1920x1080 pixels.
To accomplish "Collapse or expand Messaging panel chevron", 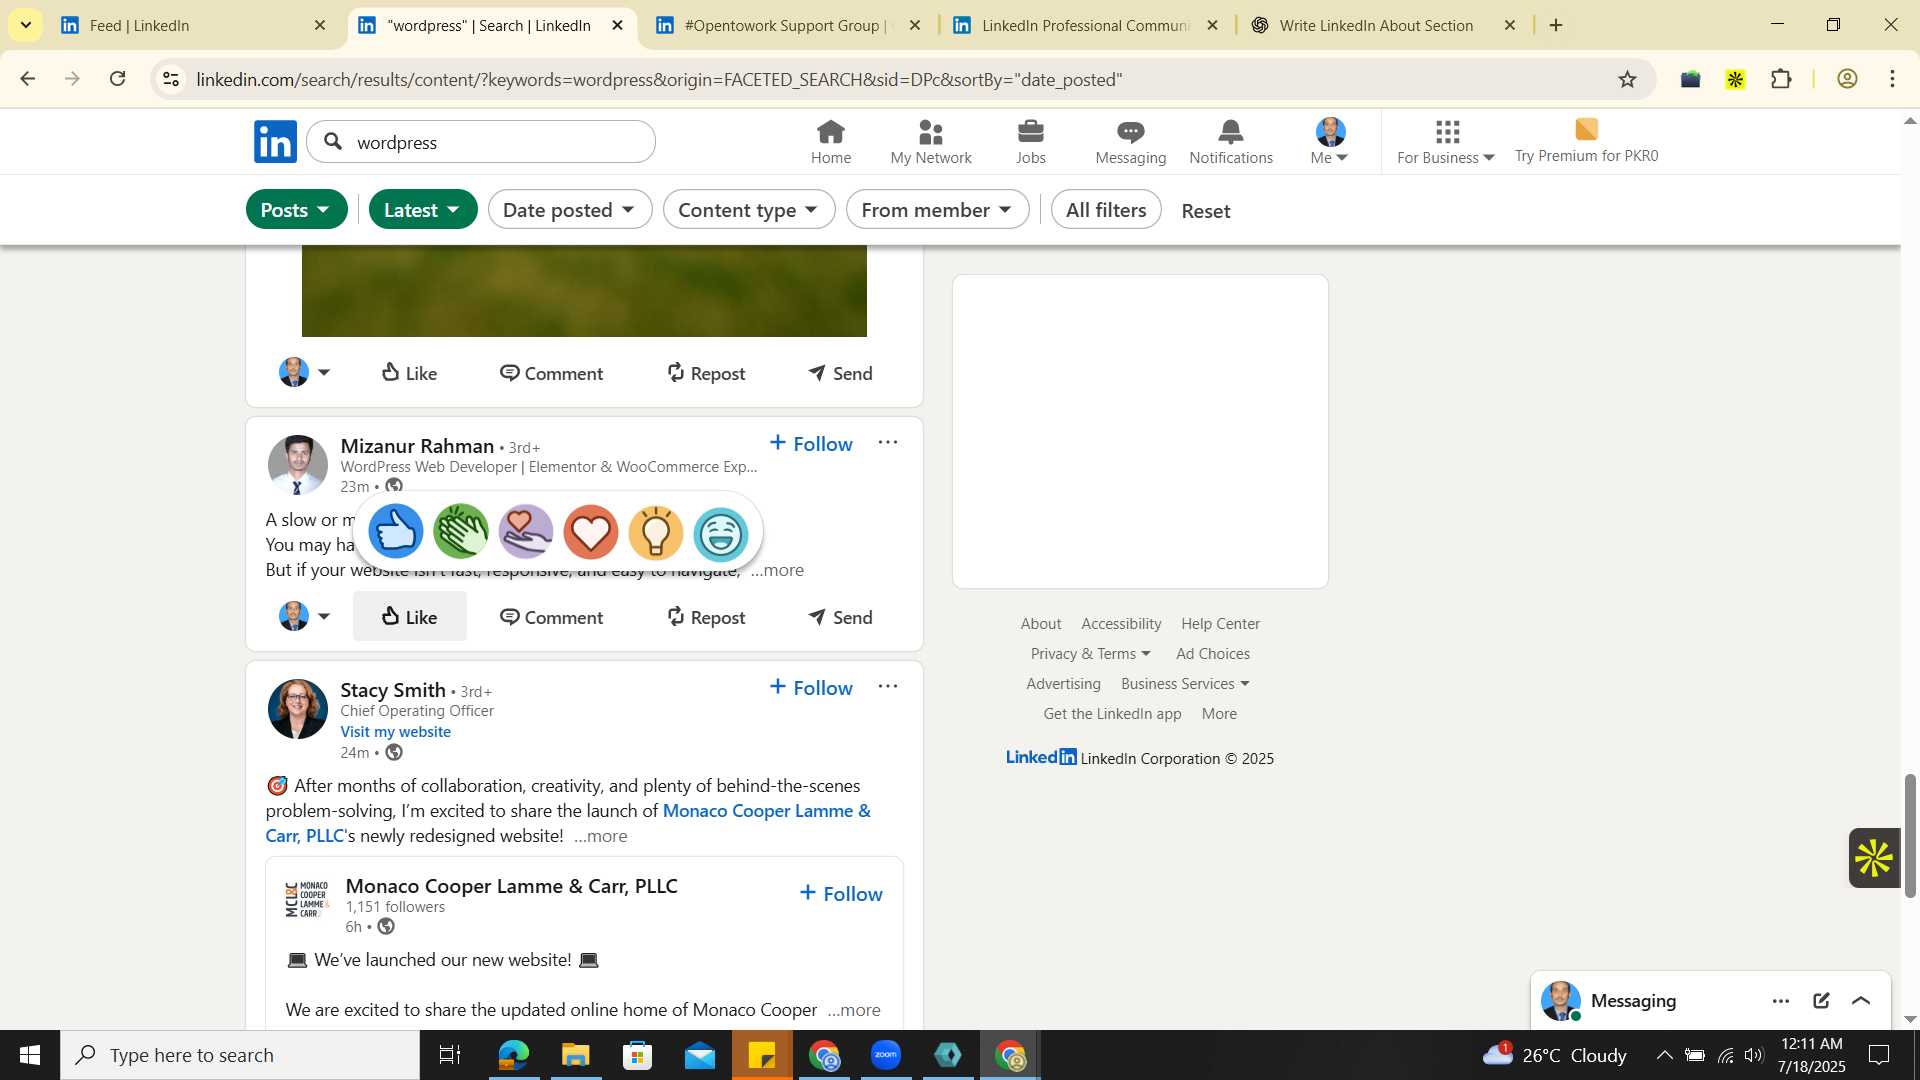I will [x=1861, y=1001].
